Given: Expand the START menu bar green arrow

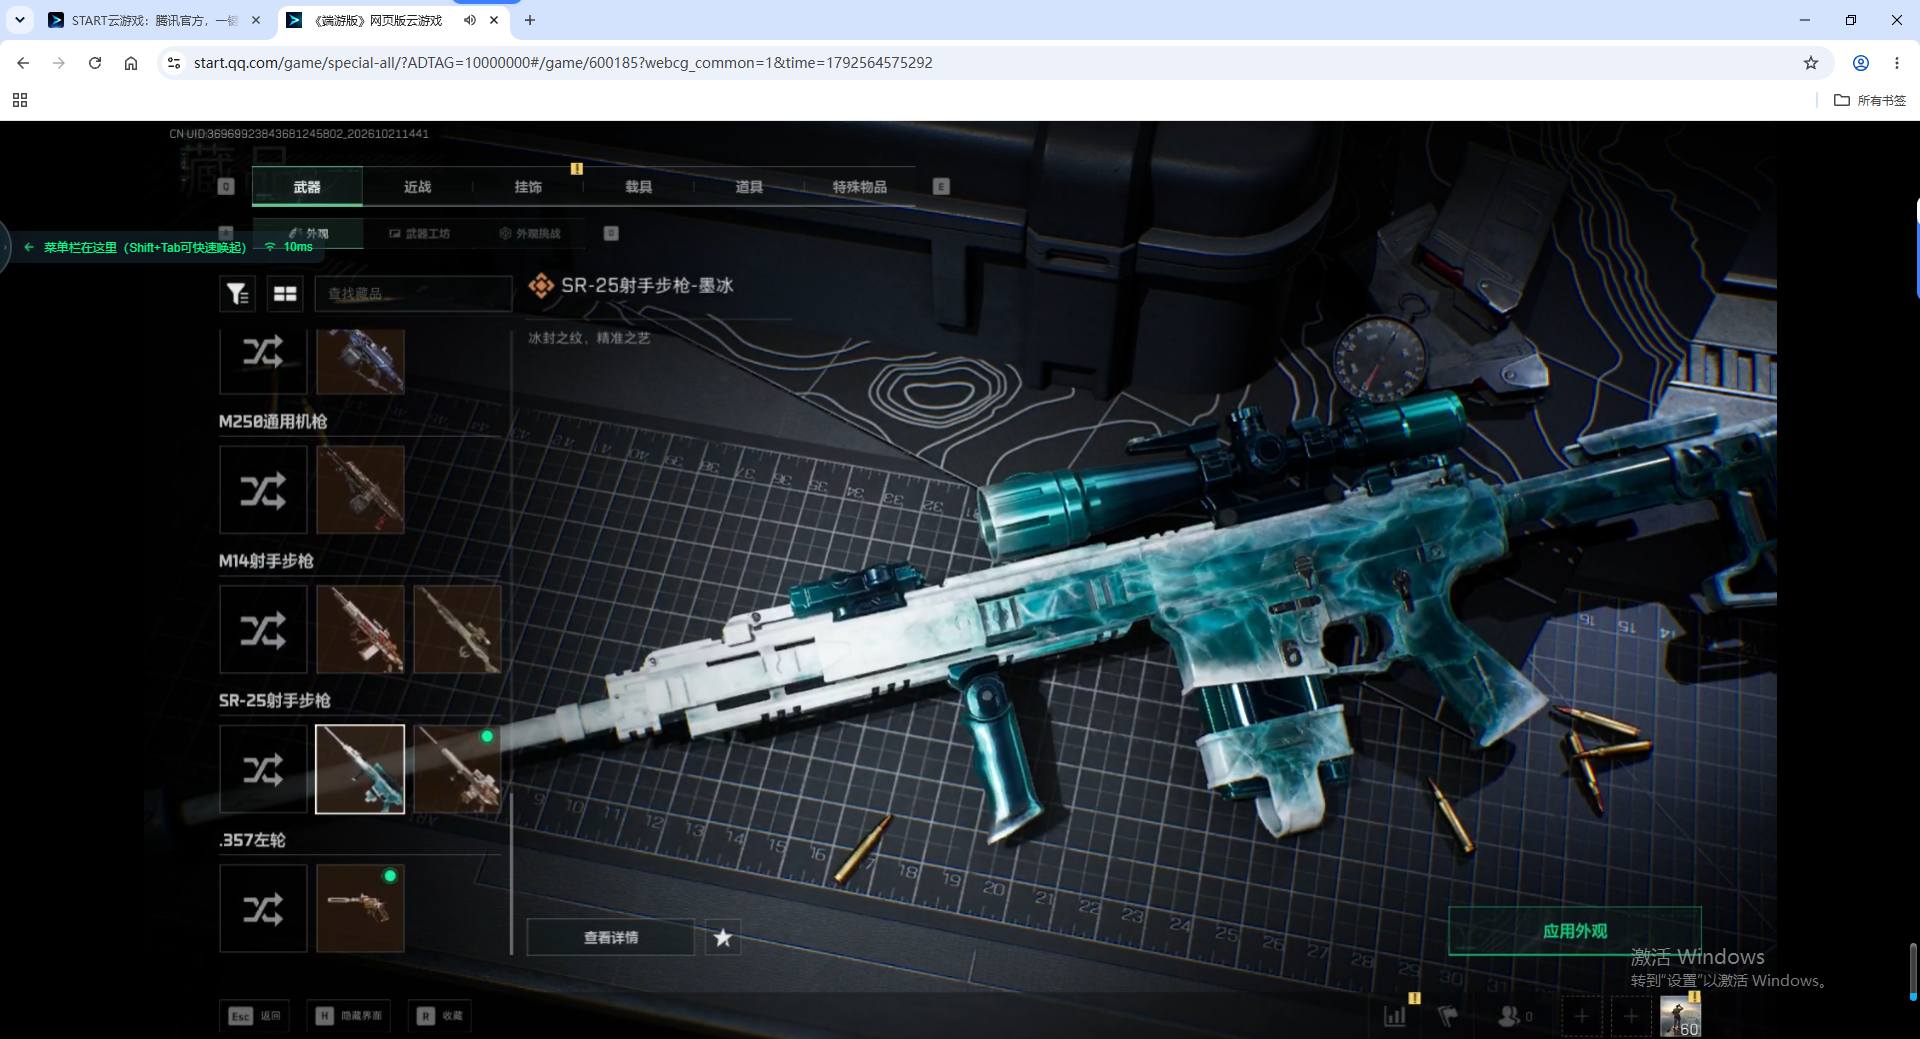Looking at the screenshot, I should click(x=29, y=247).
